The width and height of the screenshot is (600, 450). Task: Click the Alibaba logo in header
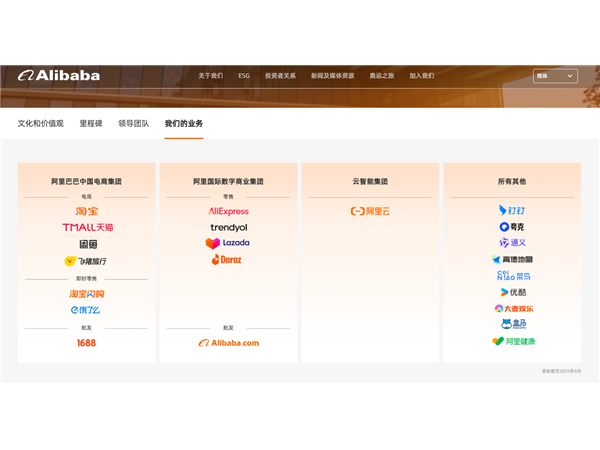(x=59, y=75)
